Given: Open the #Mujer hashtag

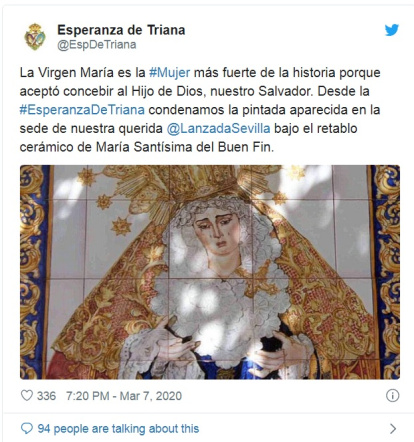Looking at the screenshot, I should point(170,72).
